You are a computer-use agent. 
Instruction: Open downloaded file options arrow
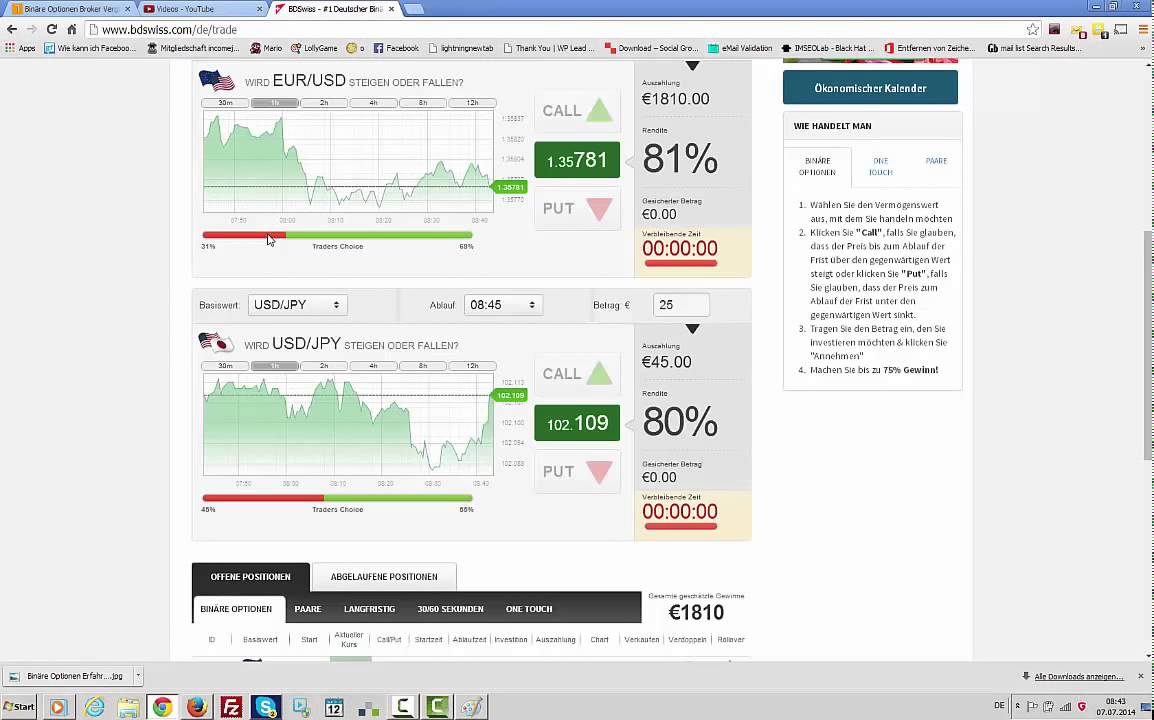[x=138, y=675]
